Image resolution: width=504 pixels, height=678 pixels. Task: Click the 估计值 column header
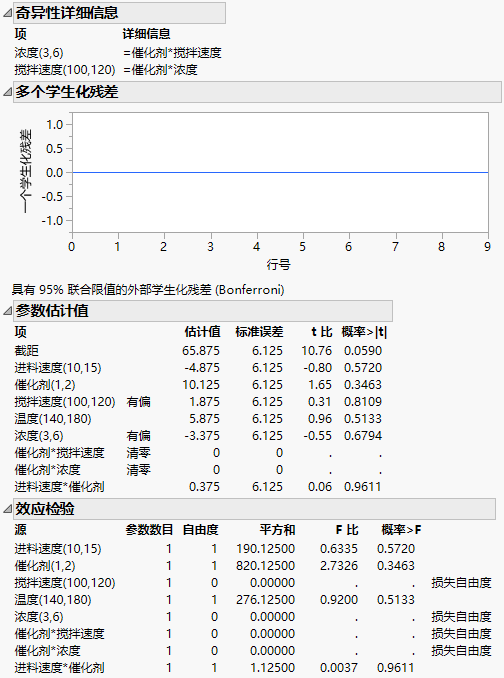(202, 332)
